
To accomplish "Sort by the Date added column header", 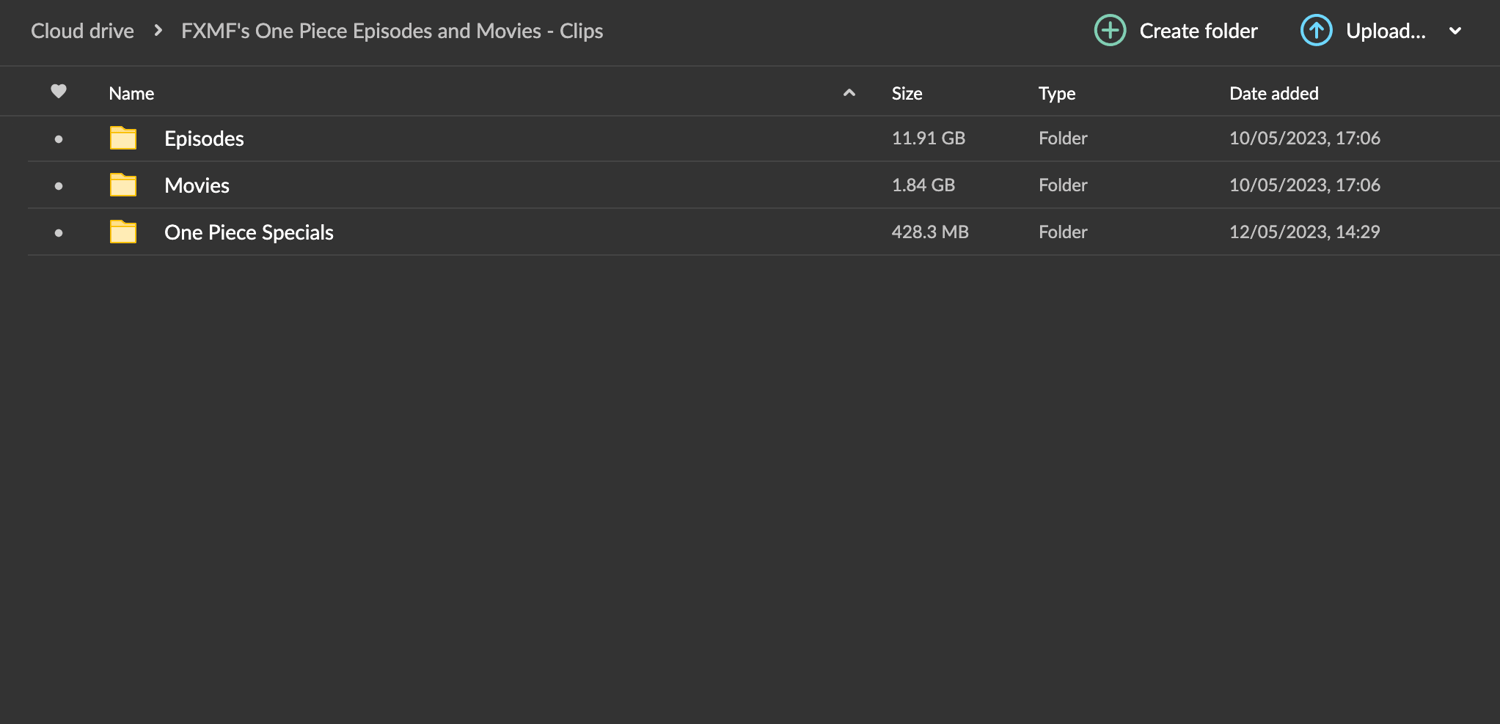I will pos(1274,93).
